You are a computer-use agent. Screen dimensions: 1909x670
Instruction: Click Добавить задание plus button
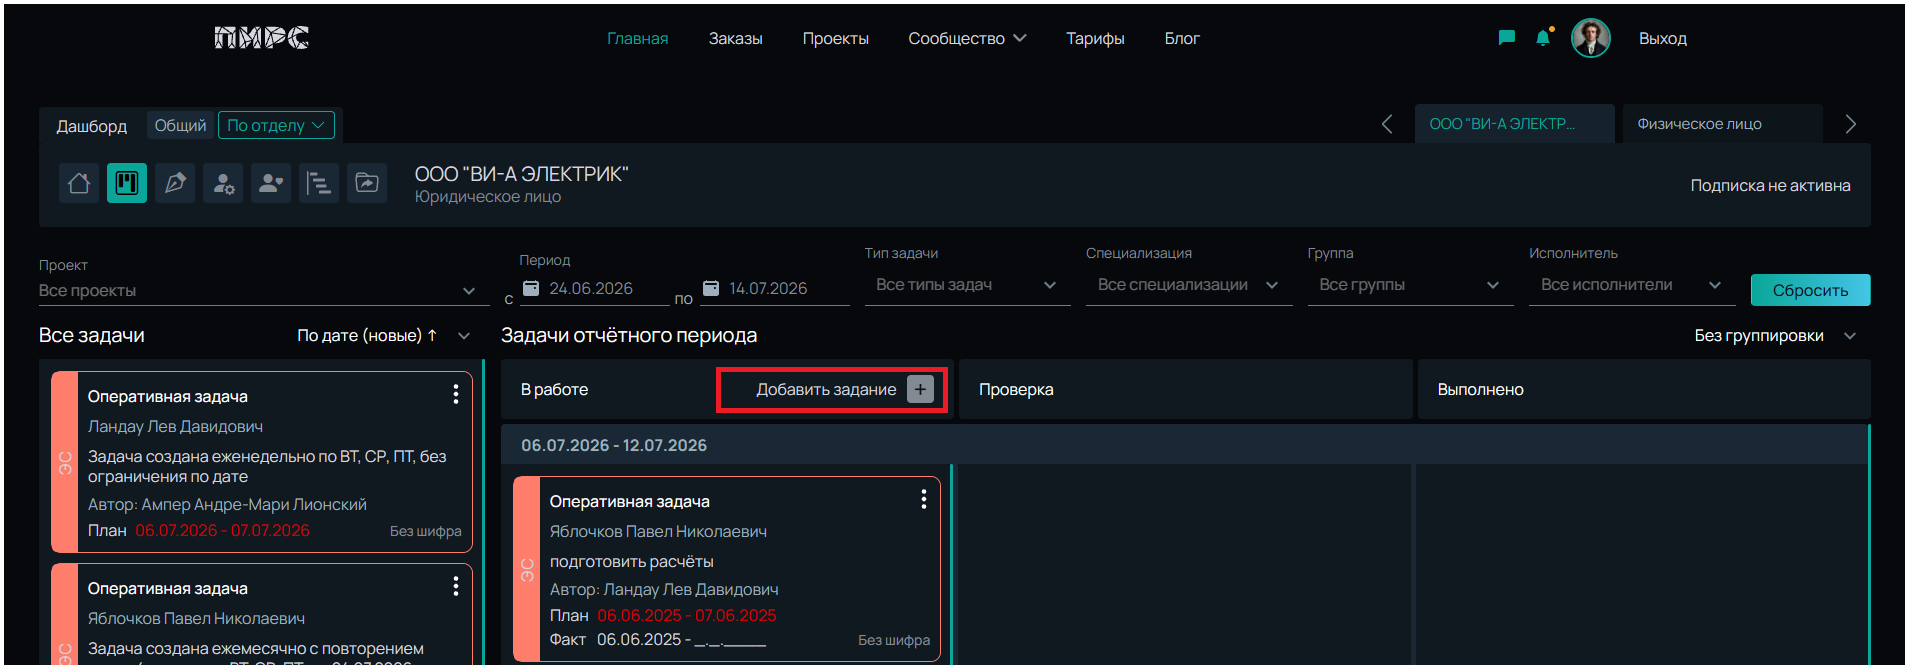[920, 389]
